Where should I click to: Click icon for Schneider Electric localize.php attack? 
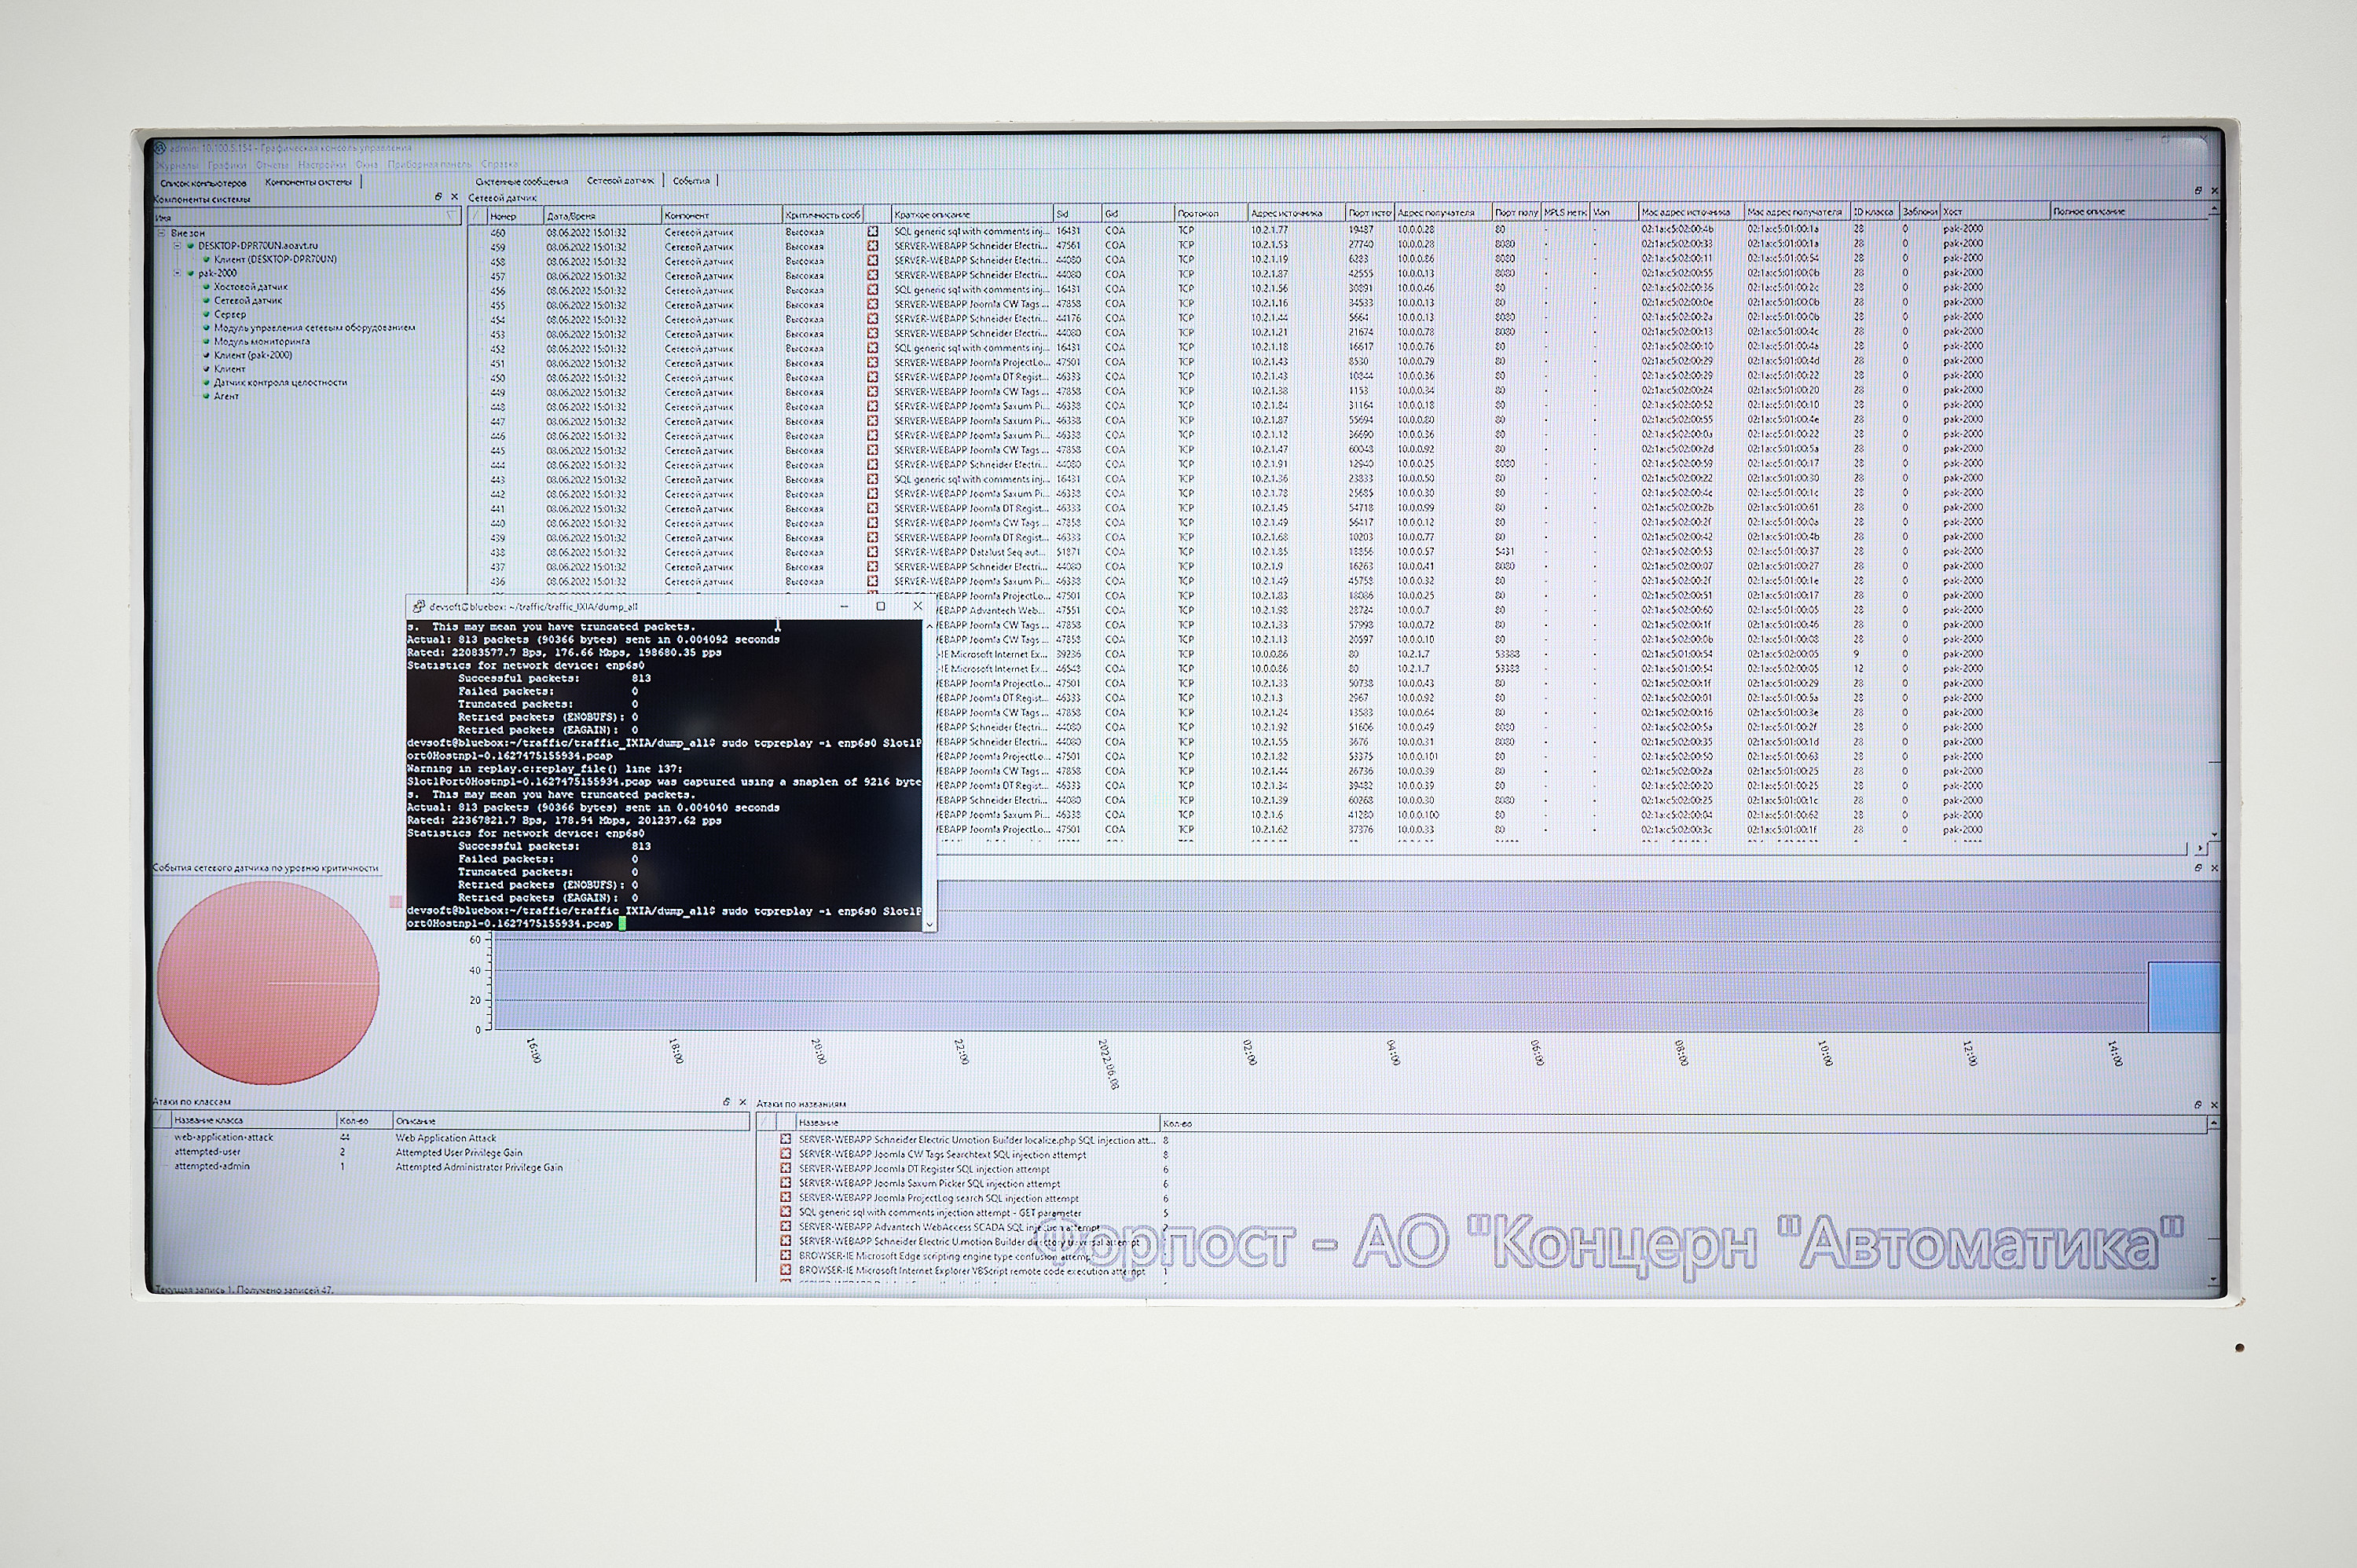click(786, 1139)
